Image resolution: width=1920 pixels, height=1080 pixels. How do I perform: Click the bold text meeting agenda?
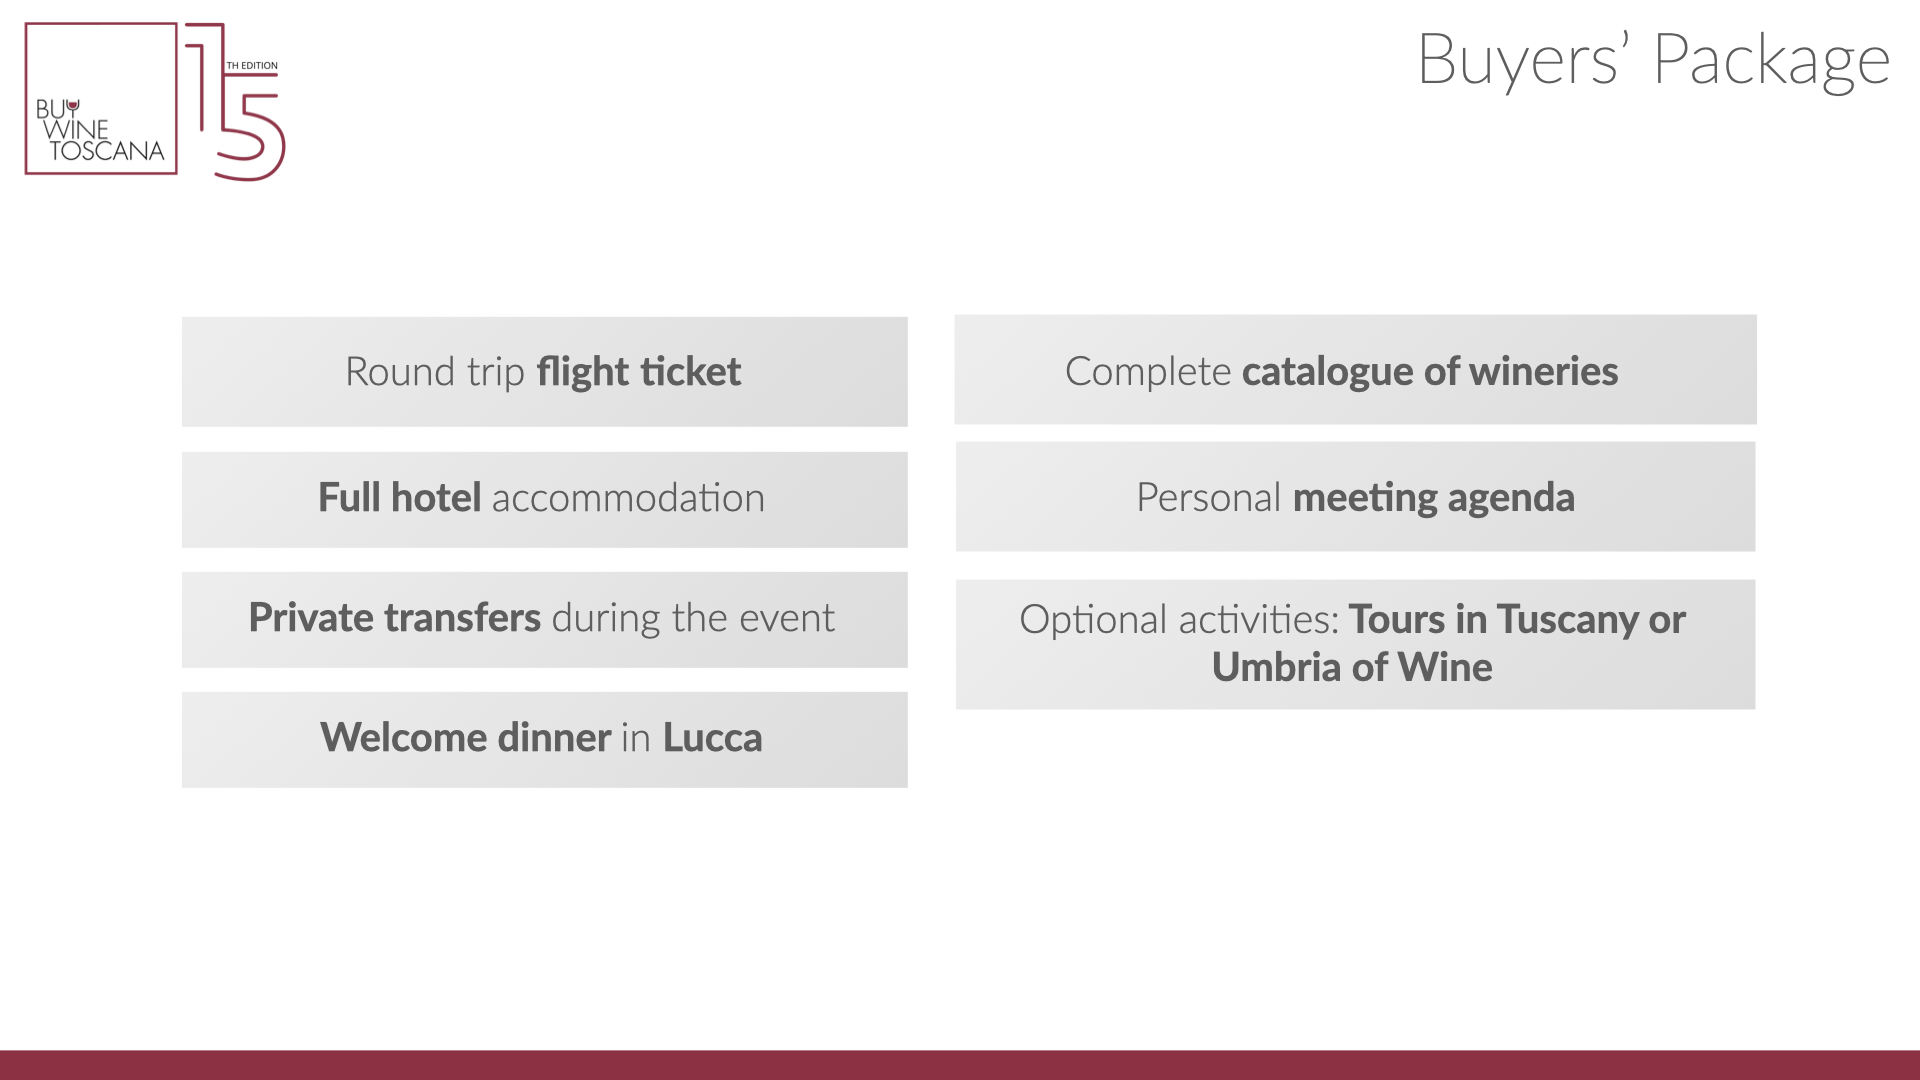click(1434, 498)
